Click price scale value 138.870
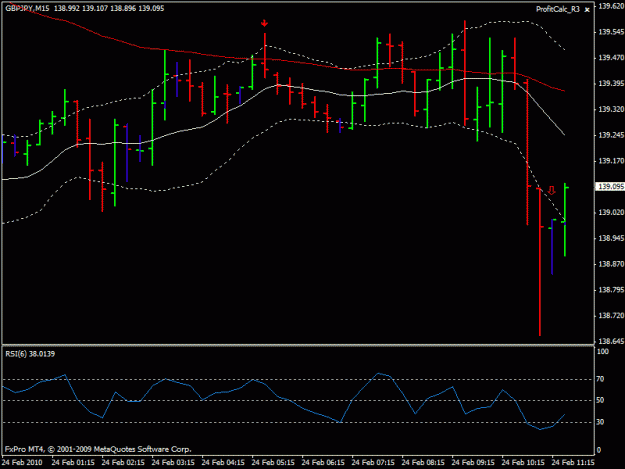The image size is (625, 469). tap(611, 264)
